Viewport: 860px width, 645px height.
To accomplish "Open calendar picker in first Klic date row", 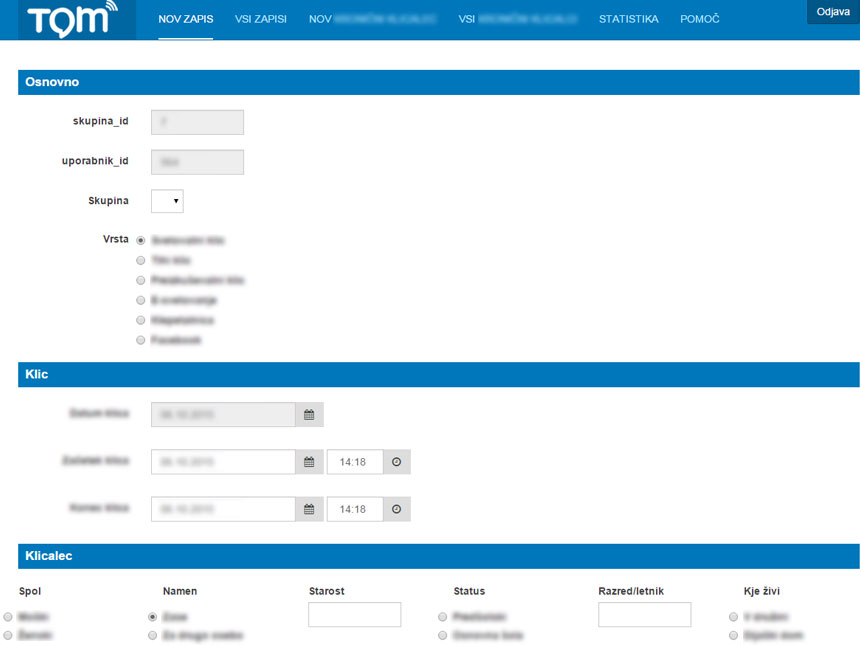I will (x=309, y=414).
